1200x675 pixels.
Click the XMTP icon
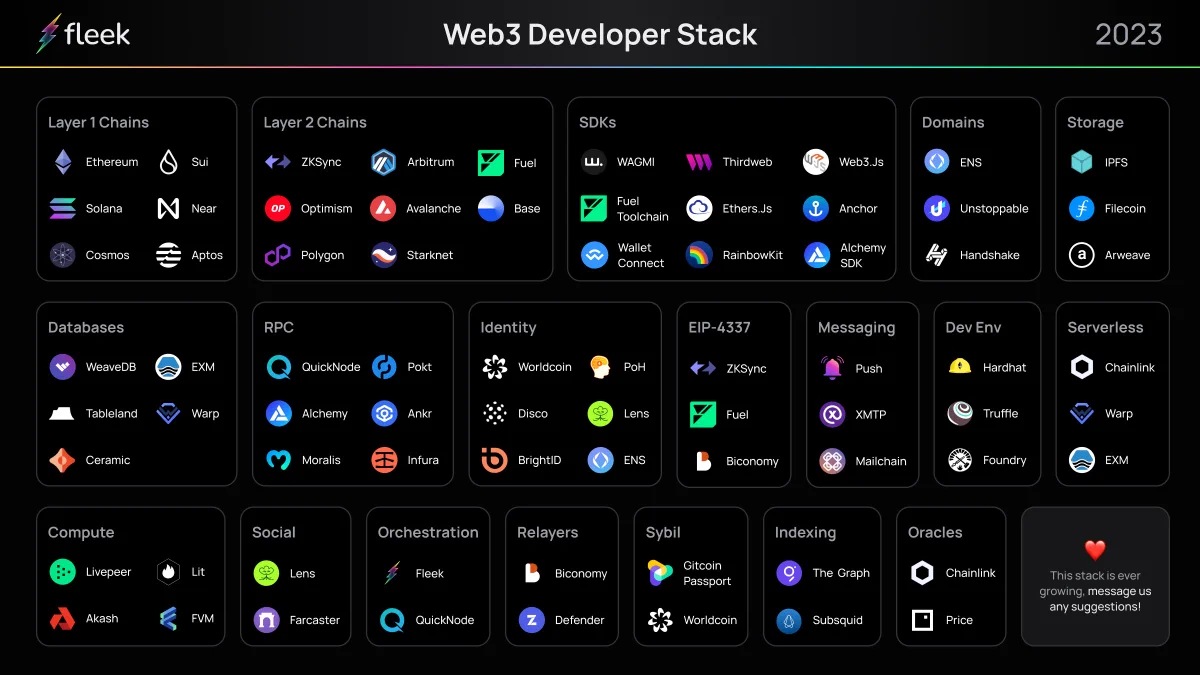(832, 414)
